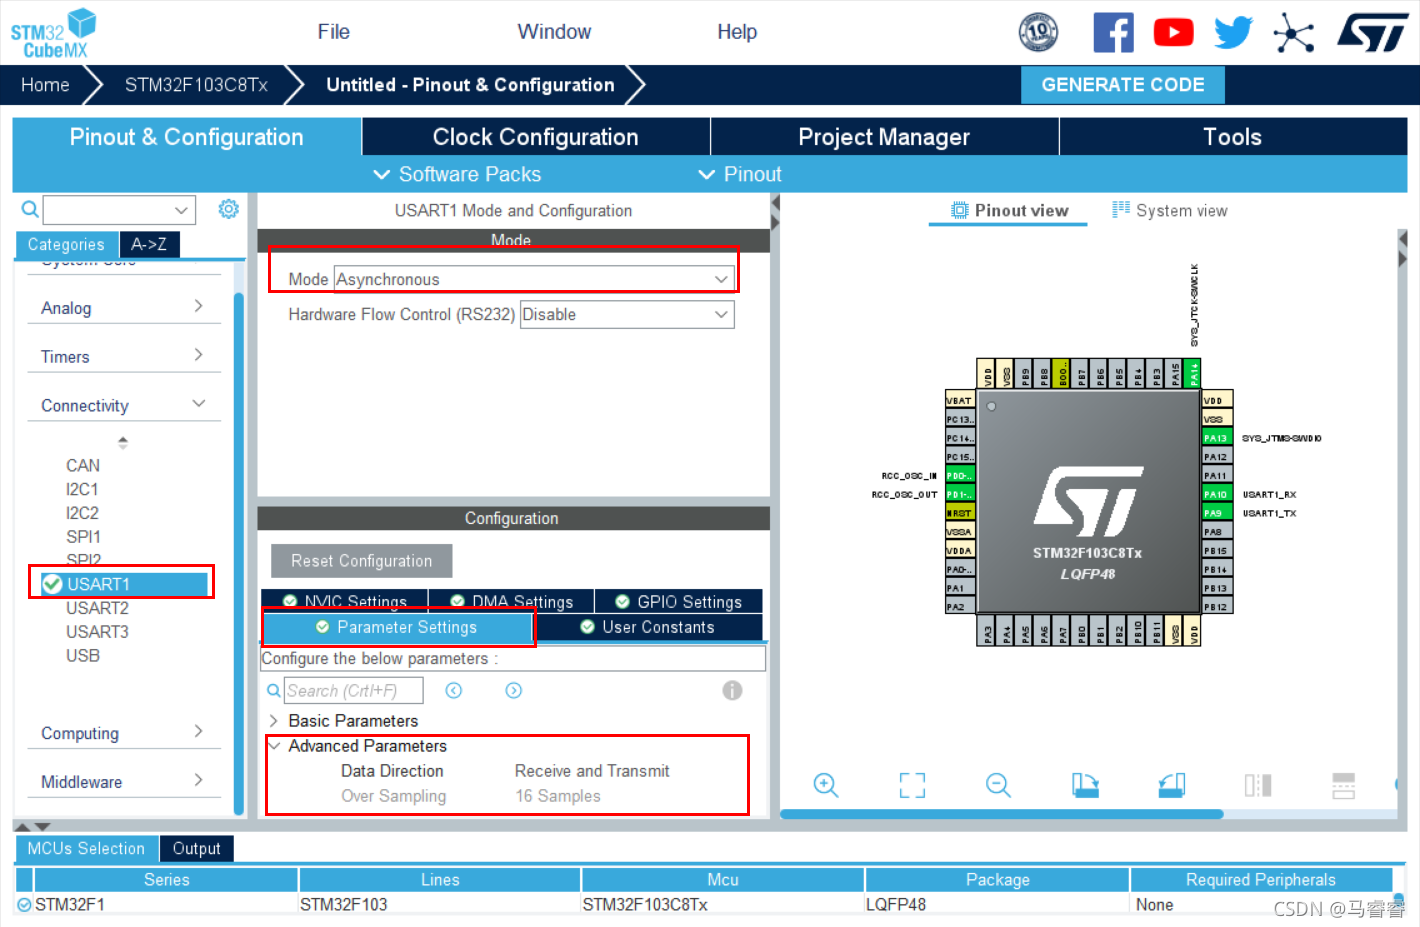Collapse Advanced Parameters section
Viewport: 1420px width, 927px height.
pos(274,745)
